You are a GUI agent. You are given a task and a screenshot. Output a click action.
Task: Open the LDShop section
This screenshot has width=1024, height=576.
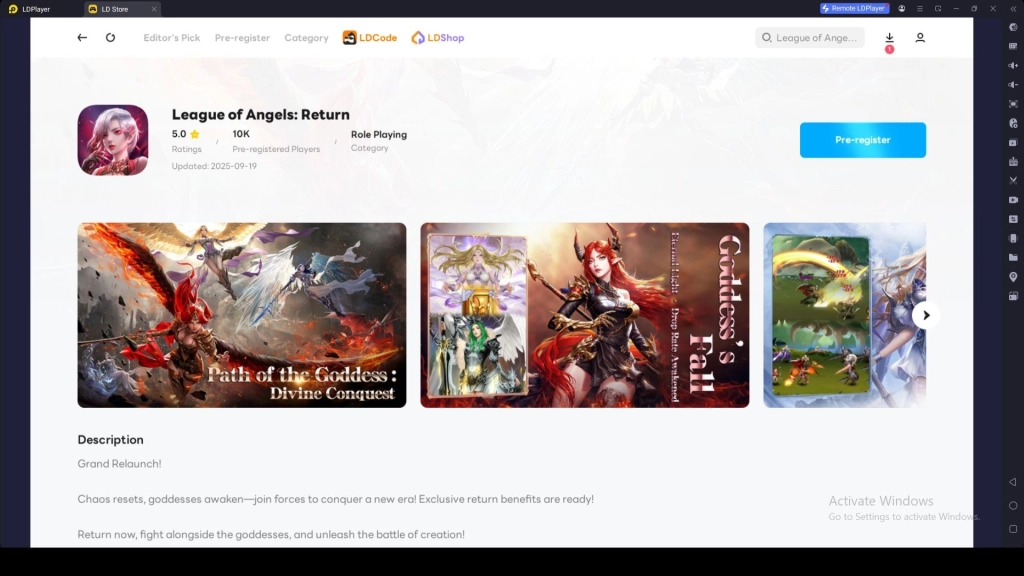coord(438,38)
